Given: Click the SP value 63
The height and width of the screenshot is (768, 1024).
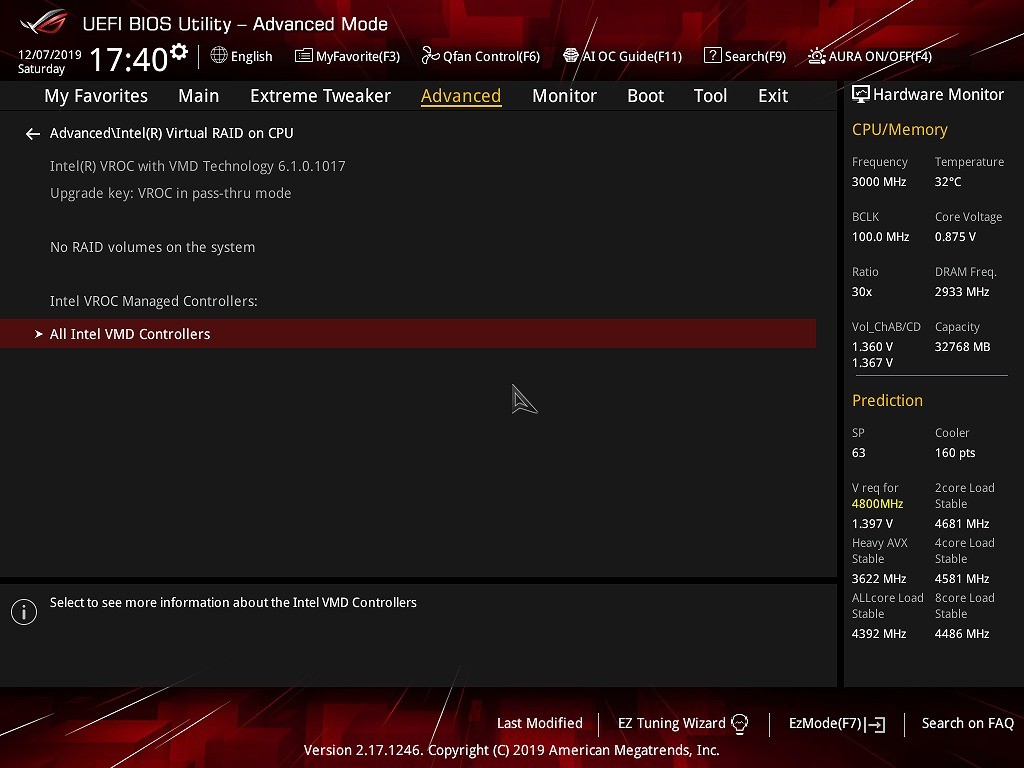Looking at the screenshot, I should tap(858, 453).
